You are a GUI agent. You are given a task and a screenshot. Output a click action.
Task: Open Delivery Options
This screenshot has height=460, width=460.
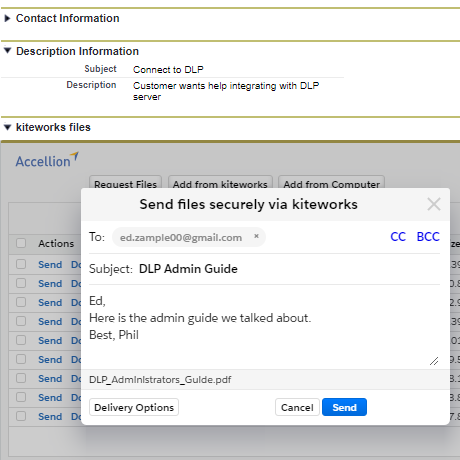(134, 407)
